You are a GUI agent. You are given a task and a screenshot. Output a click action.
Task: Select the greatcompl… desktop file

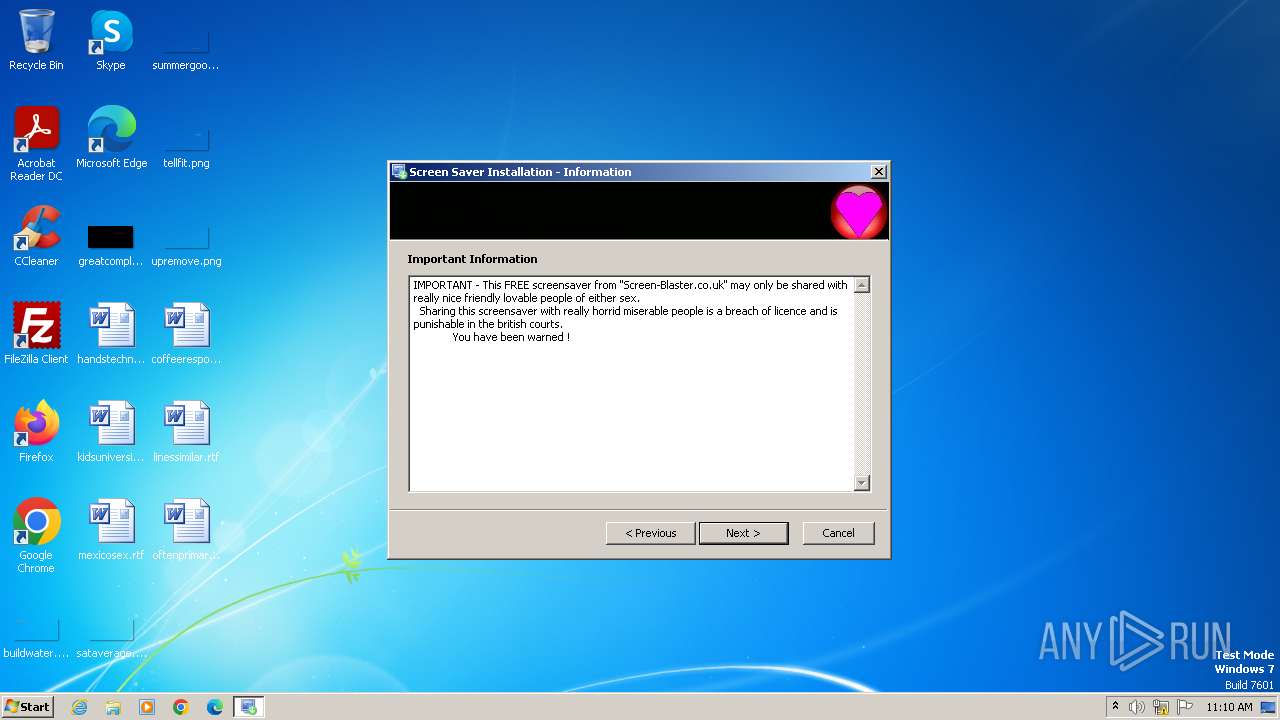click(111, 245)
